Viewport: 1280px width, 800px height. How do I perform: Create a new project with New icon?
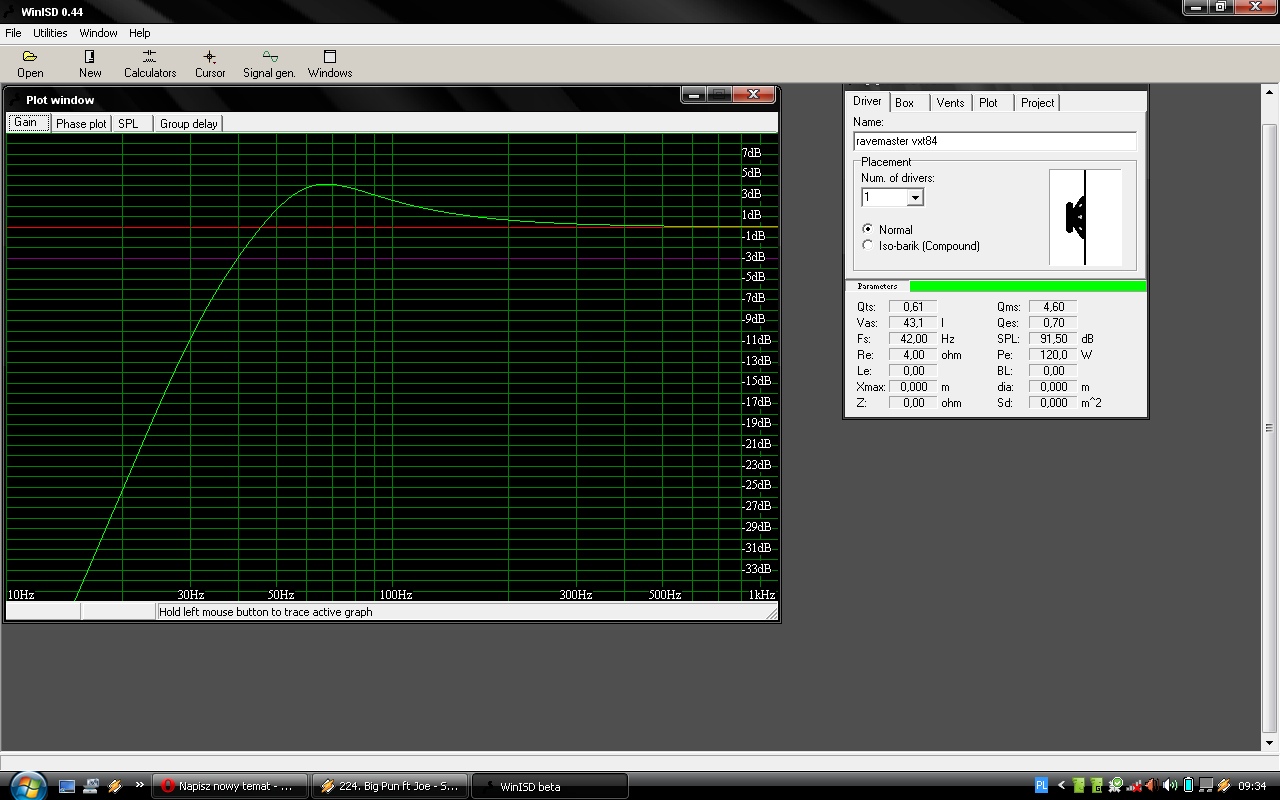(90, 64)
